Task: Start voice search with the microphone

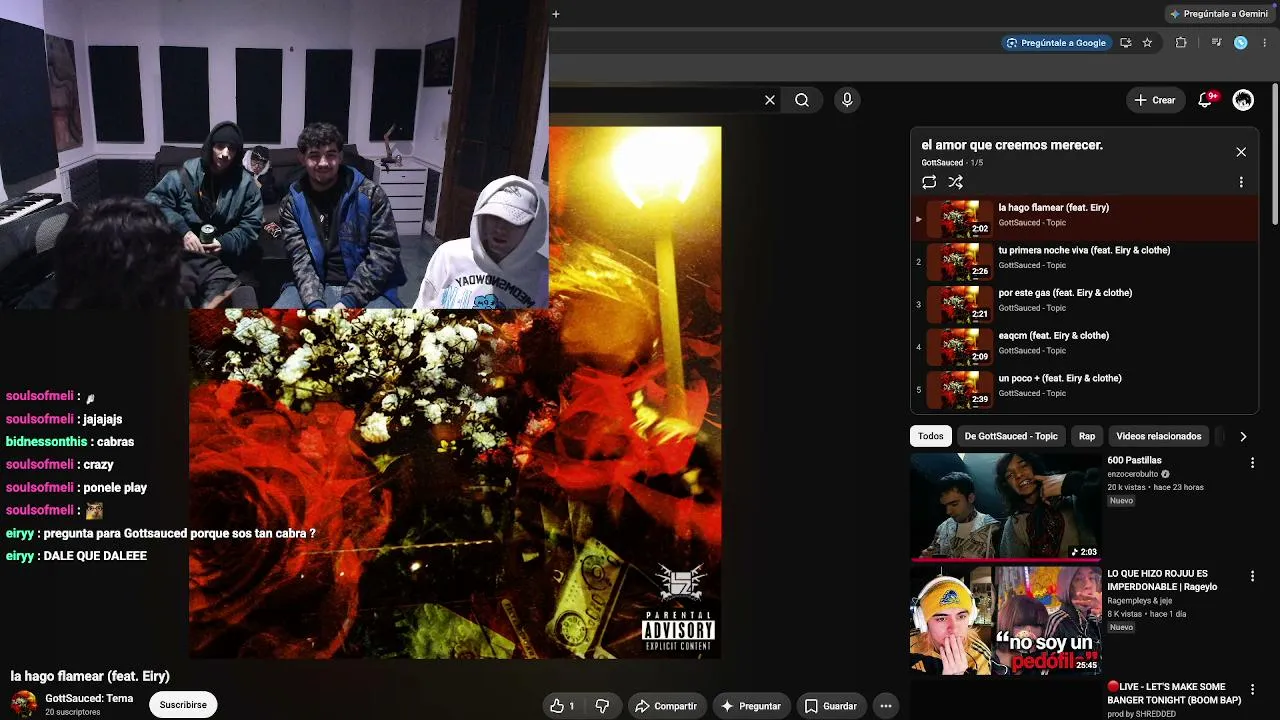Action: 847,100
